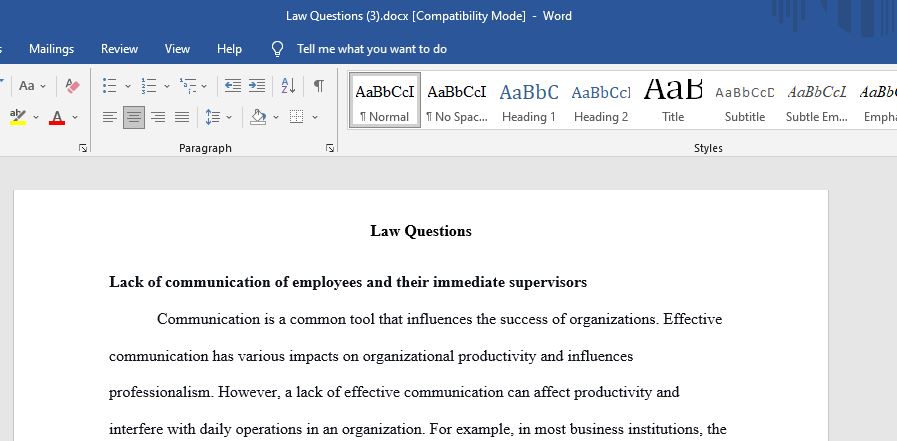Open line and paragraph spacing options
This screenshot has height=441, width=897.
point(219,117)
